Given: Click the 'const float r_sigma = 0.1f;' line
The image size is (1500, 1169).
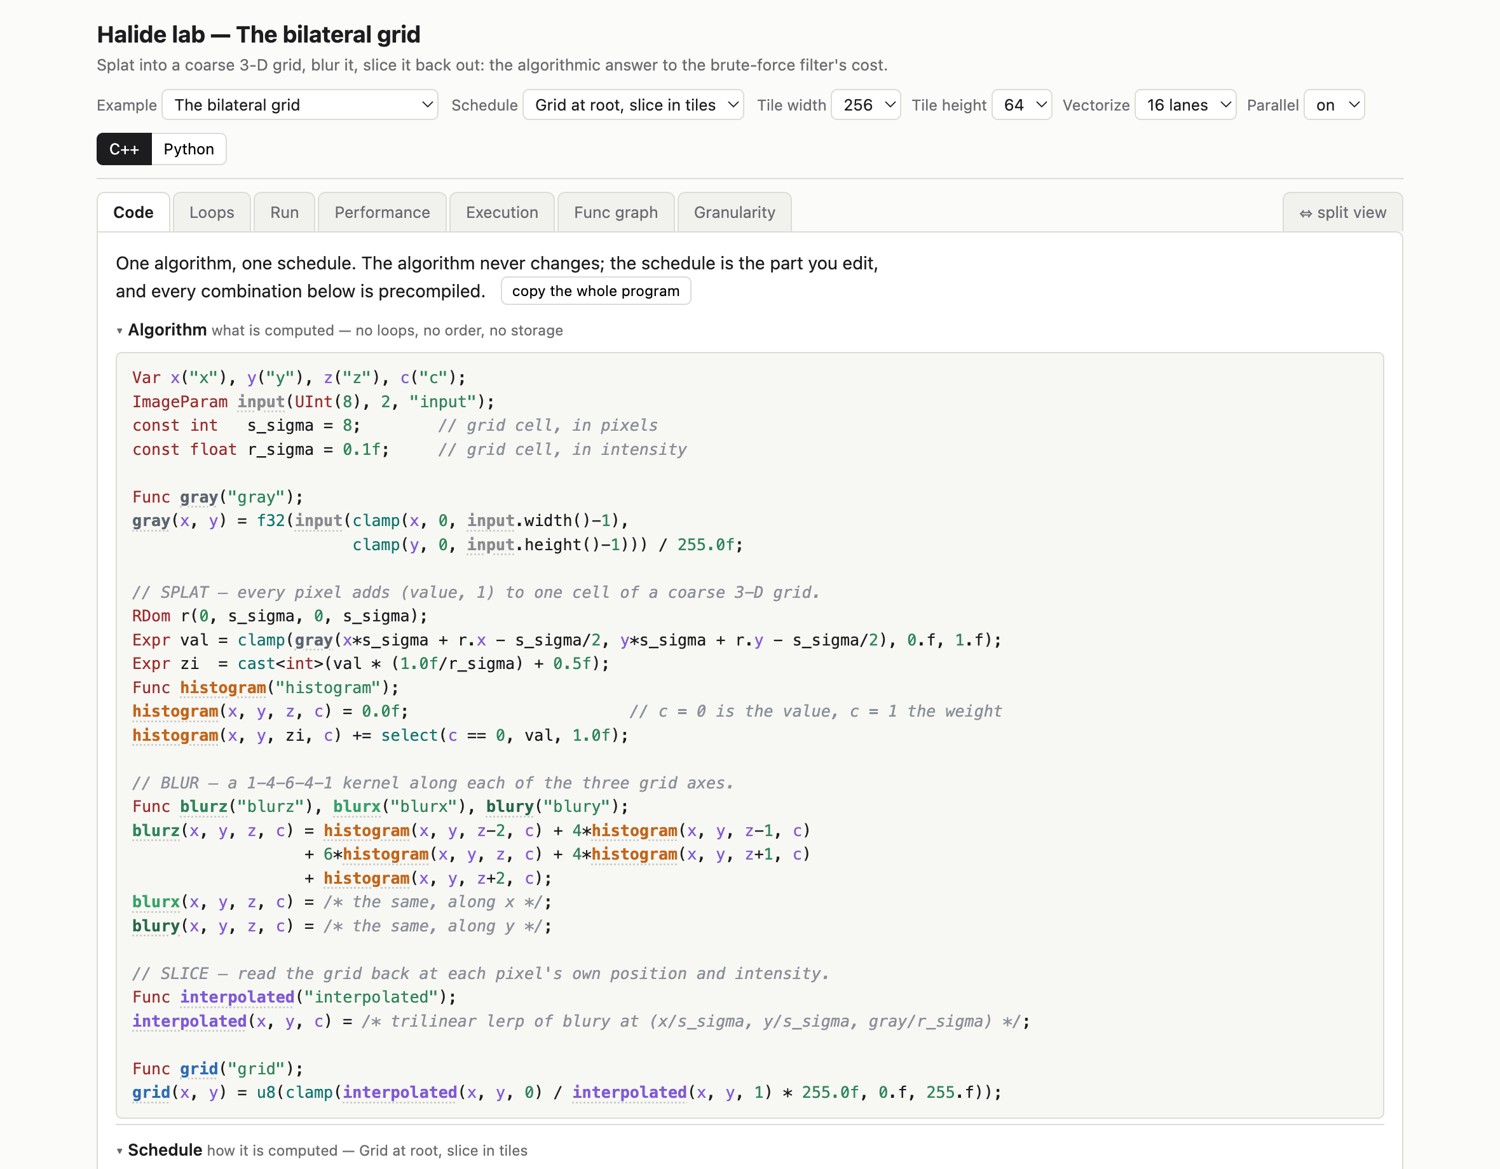Looking at the screenshot, I should click(x=260, y=450).
